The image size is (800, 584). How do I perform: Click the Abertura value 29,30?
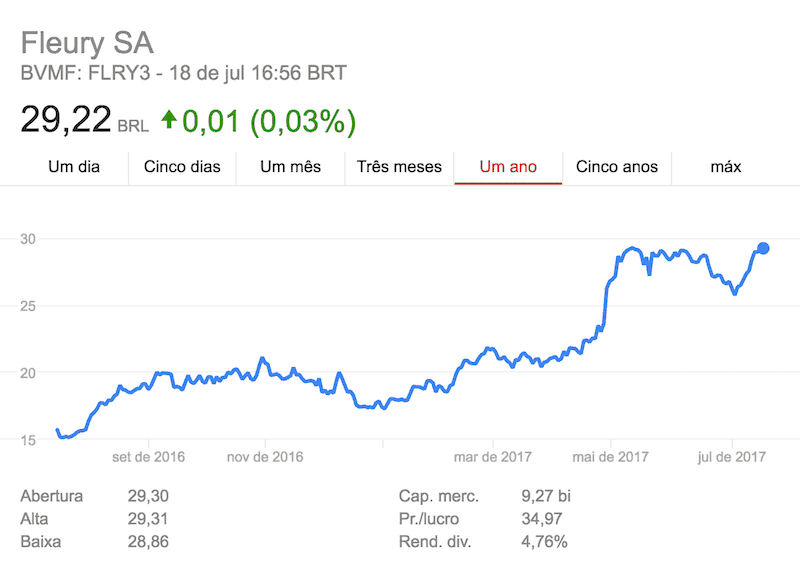point(148,496)
